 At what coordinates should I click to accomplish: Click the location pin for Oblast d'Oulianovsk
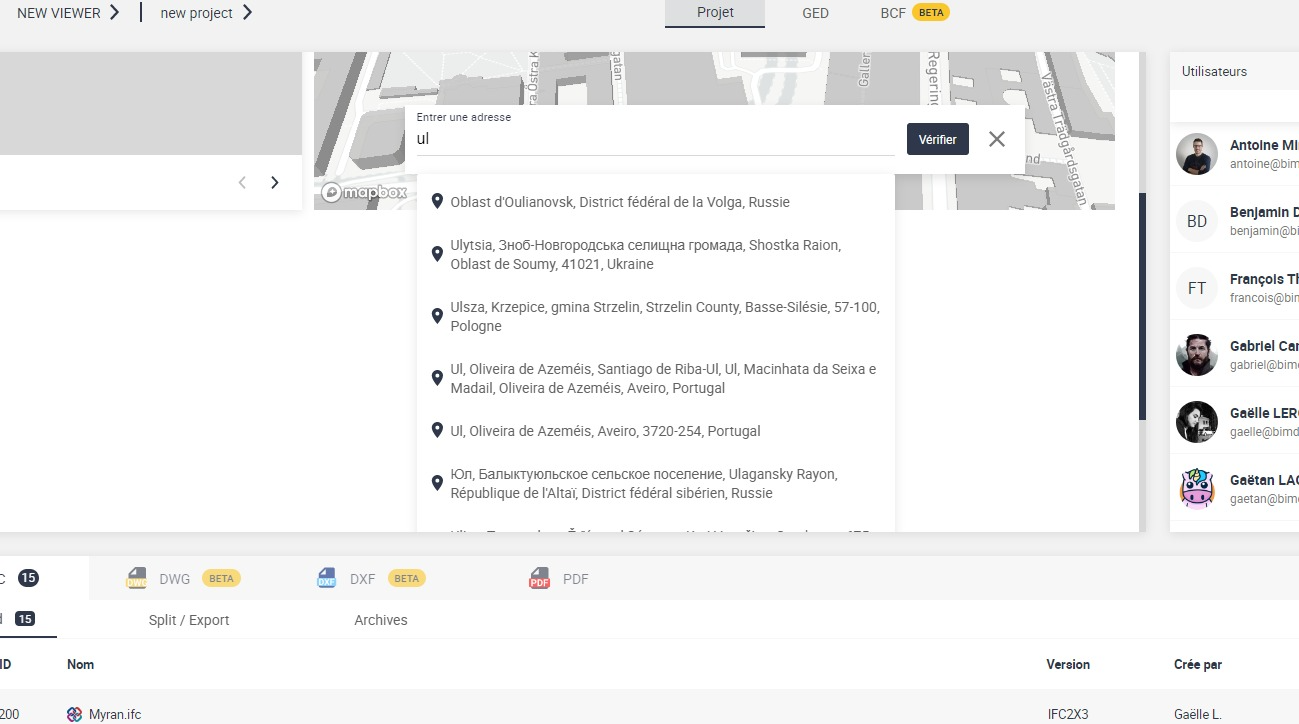pyautogui.click(x=437, y=201)
